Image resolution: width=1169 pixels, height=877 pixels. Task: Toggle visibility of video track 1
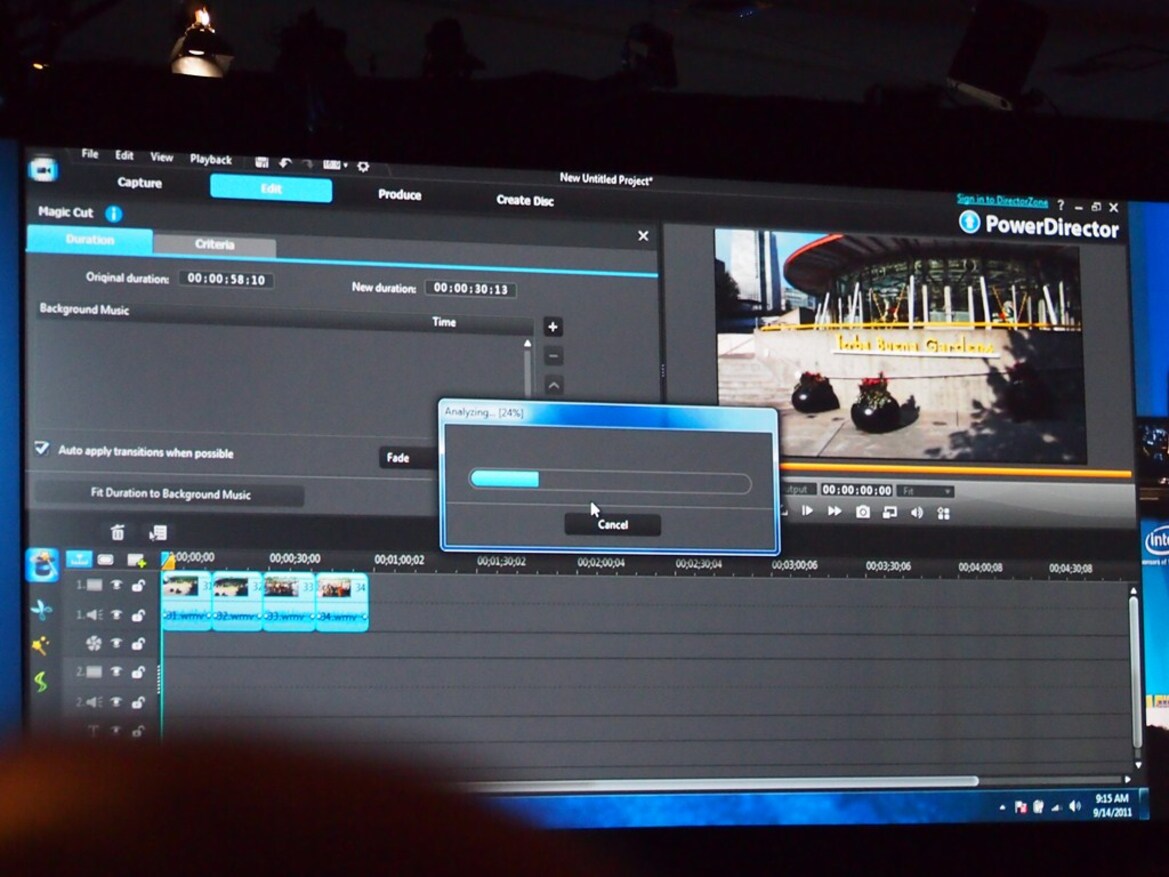tap(116, 585)
